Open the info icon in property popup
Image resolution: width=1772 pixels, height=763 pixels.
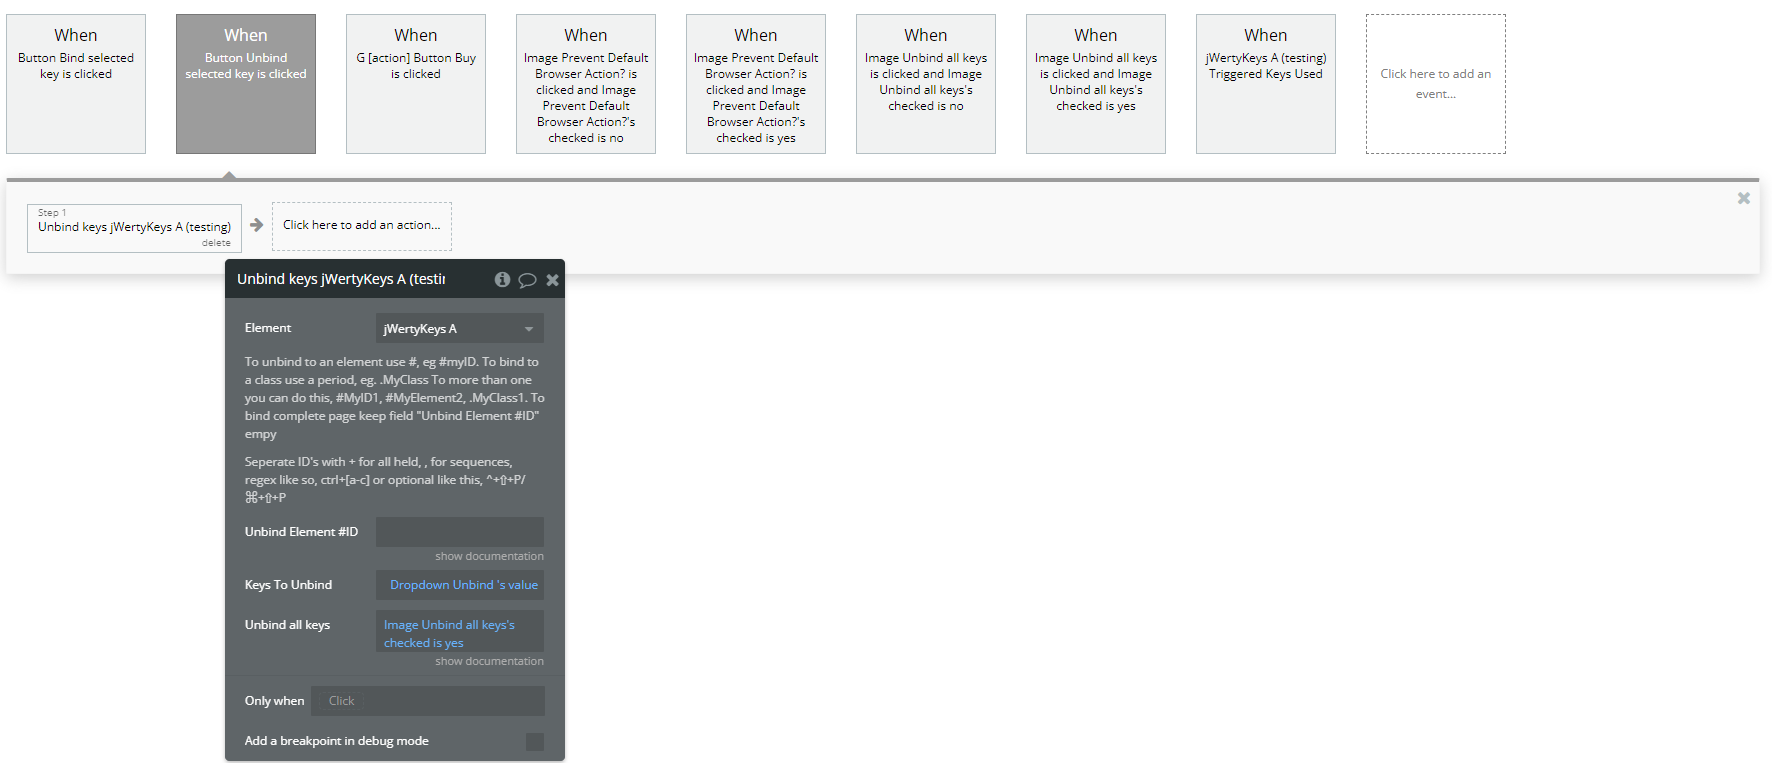502,280
